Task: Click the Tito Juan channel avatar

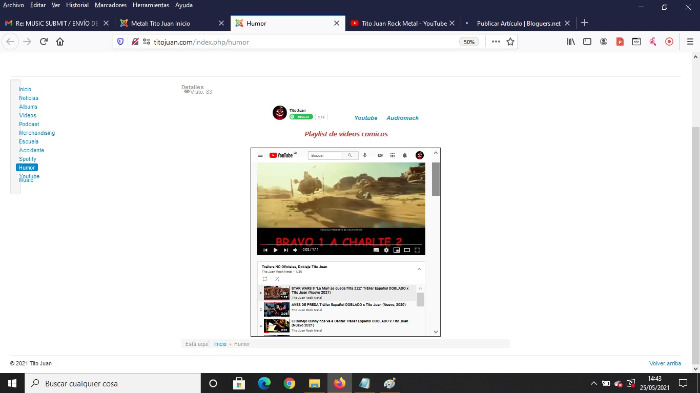Action: pos(280,113)
